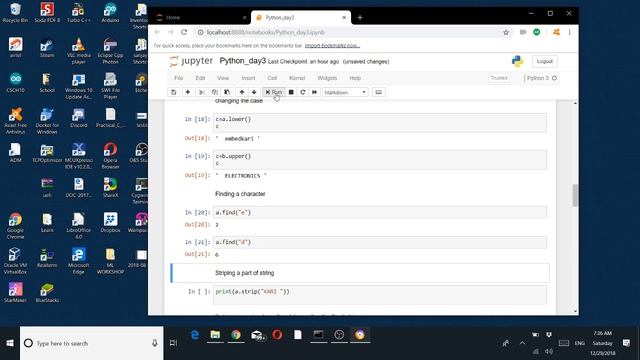Paste cells below toolbar icon
Viewport: 640px width, 360px height.
[x=227, y=92]
